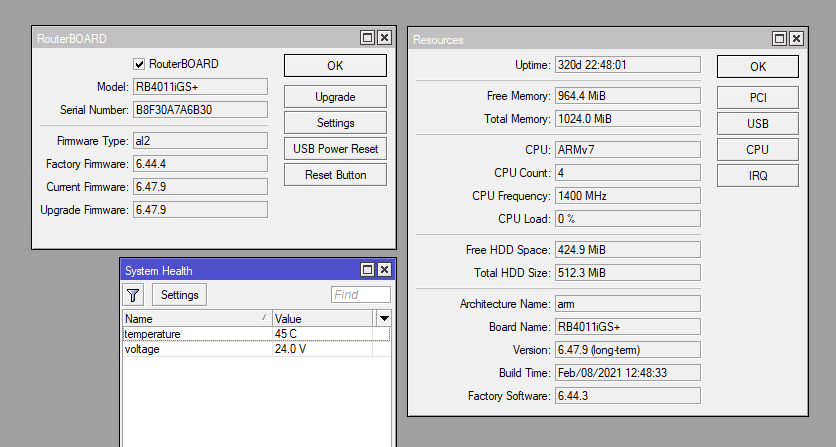Click the Reset Button button
Viewport: 836px width, 447px height.
[x=335, y=175]
